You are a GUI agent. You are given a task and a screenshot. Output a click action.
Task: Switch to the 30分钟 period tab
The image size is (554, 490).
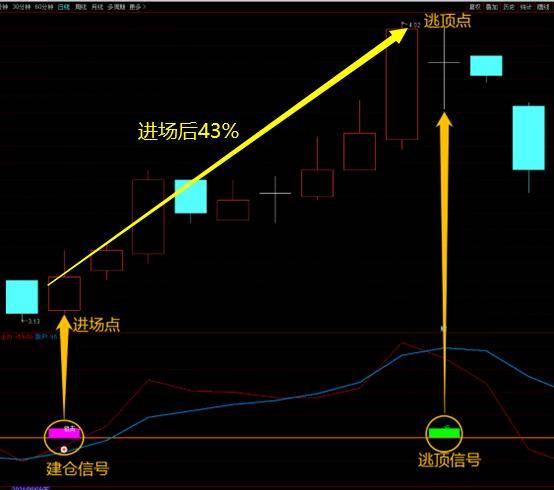pyautogui.click(x=22, y=7)
